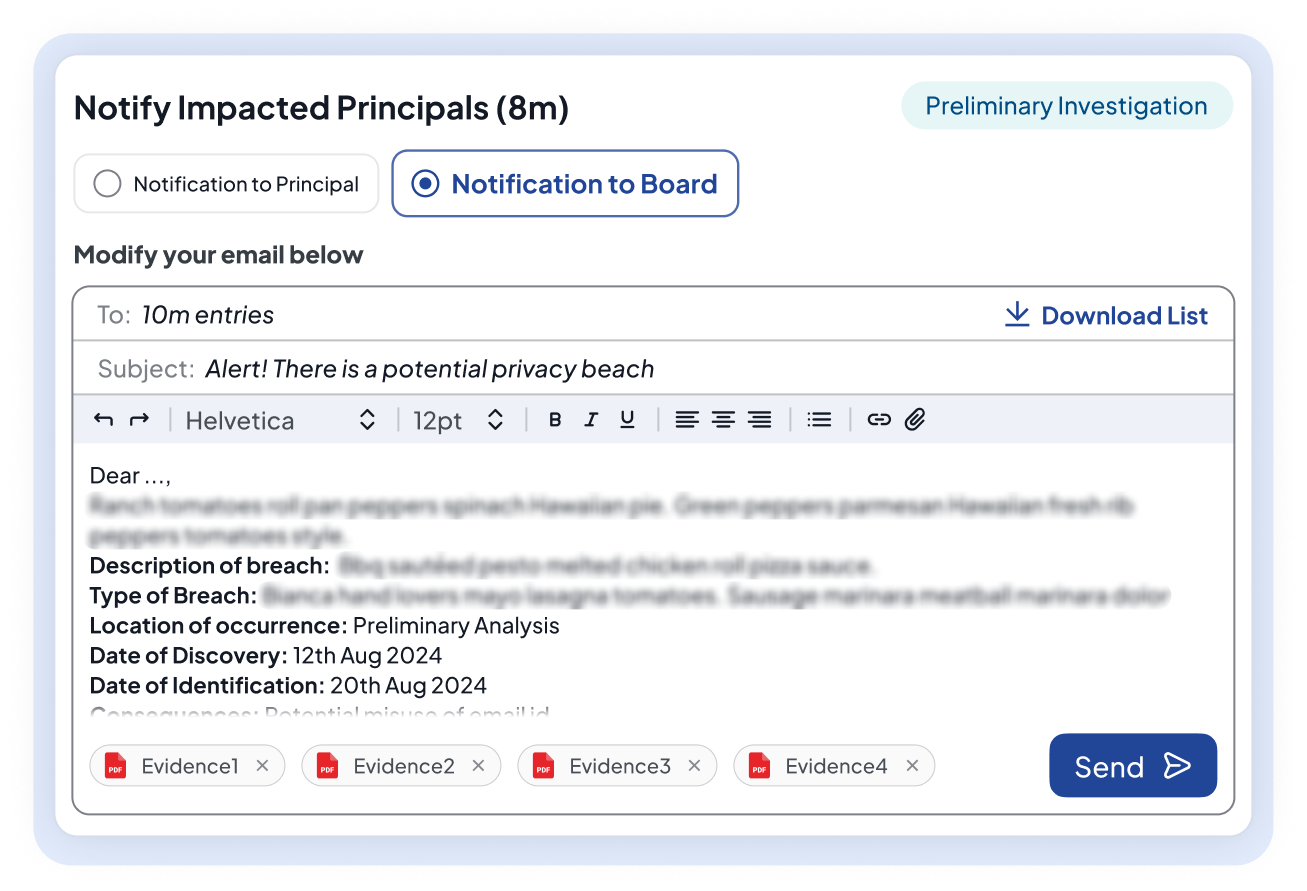The width and height of the screenshot is (1307, 891).
Task: Click the Download List link
Action: 1106,316
